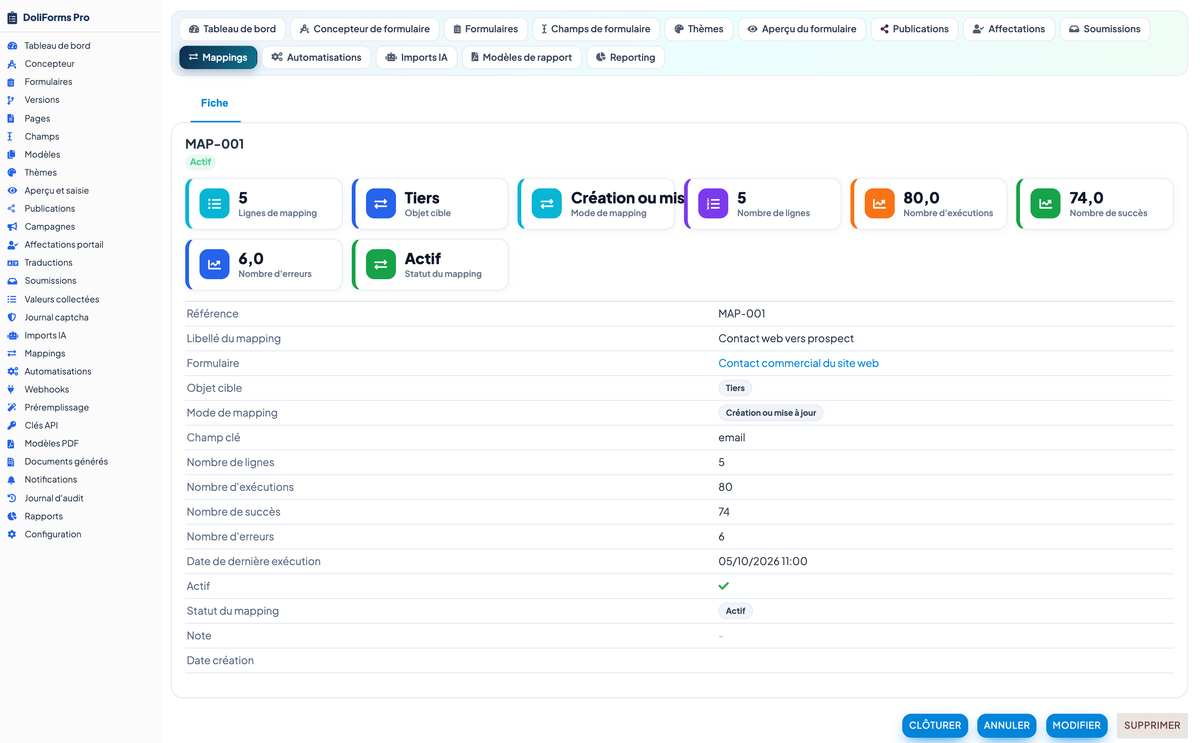
Task: Open Documents générés in the sidebar
Action: [66, 462]
